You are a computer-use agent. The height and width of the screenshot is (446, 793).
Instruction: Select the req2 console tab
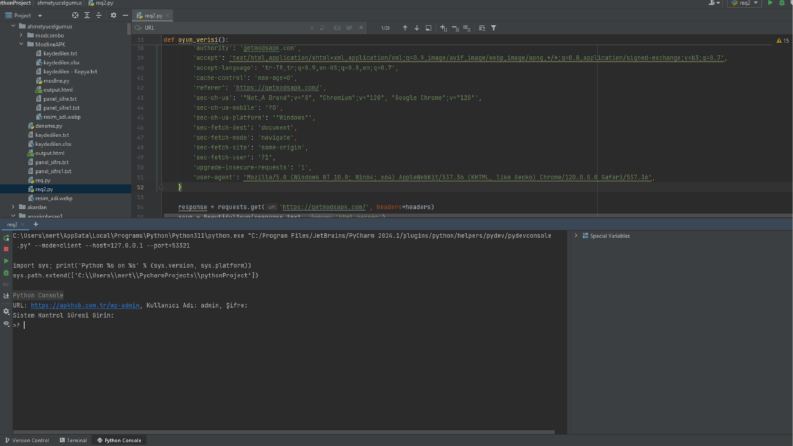12,225
